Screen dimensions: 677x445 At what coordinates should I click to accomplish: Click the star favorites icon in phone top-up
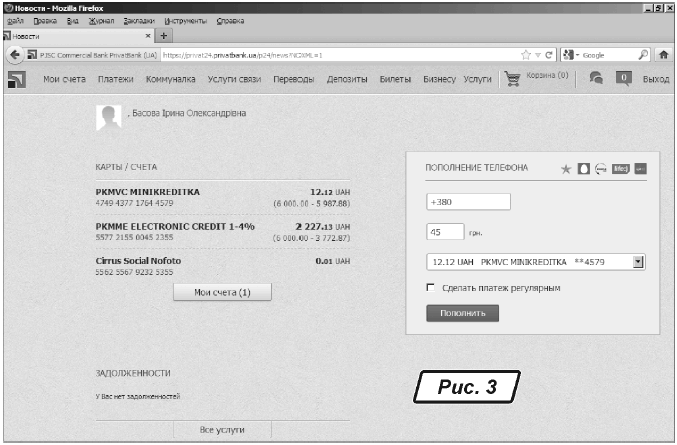point(565,168)
